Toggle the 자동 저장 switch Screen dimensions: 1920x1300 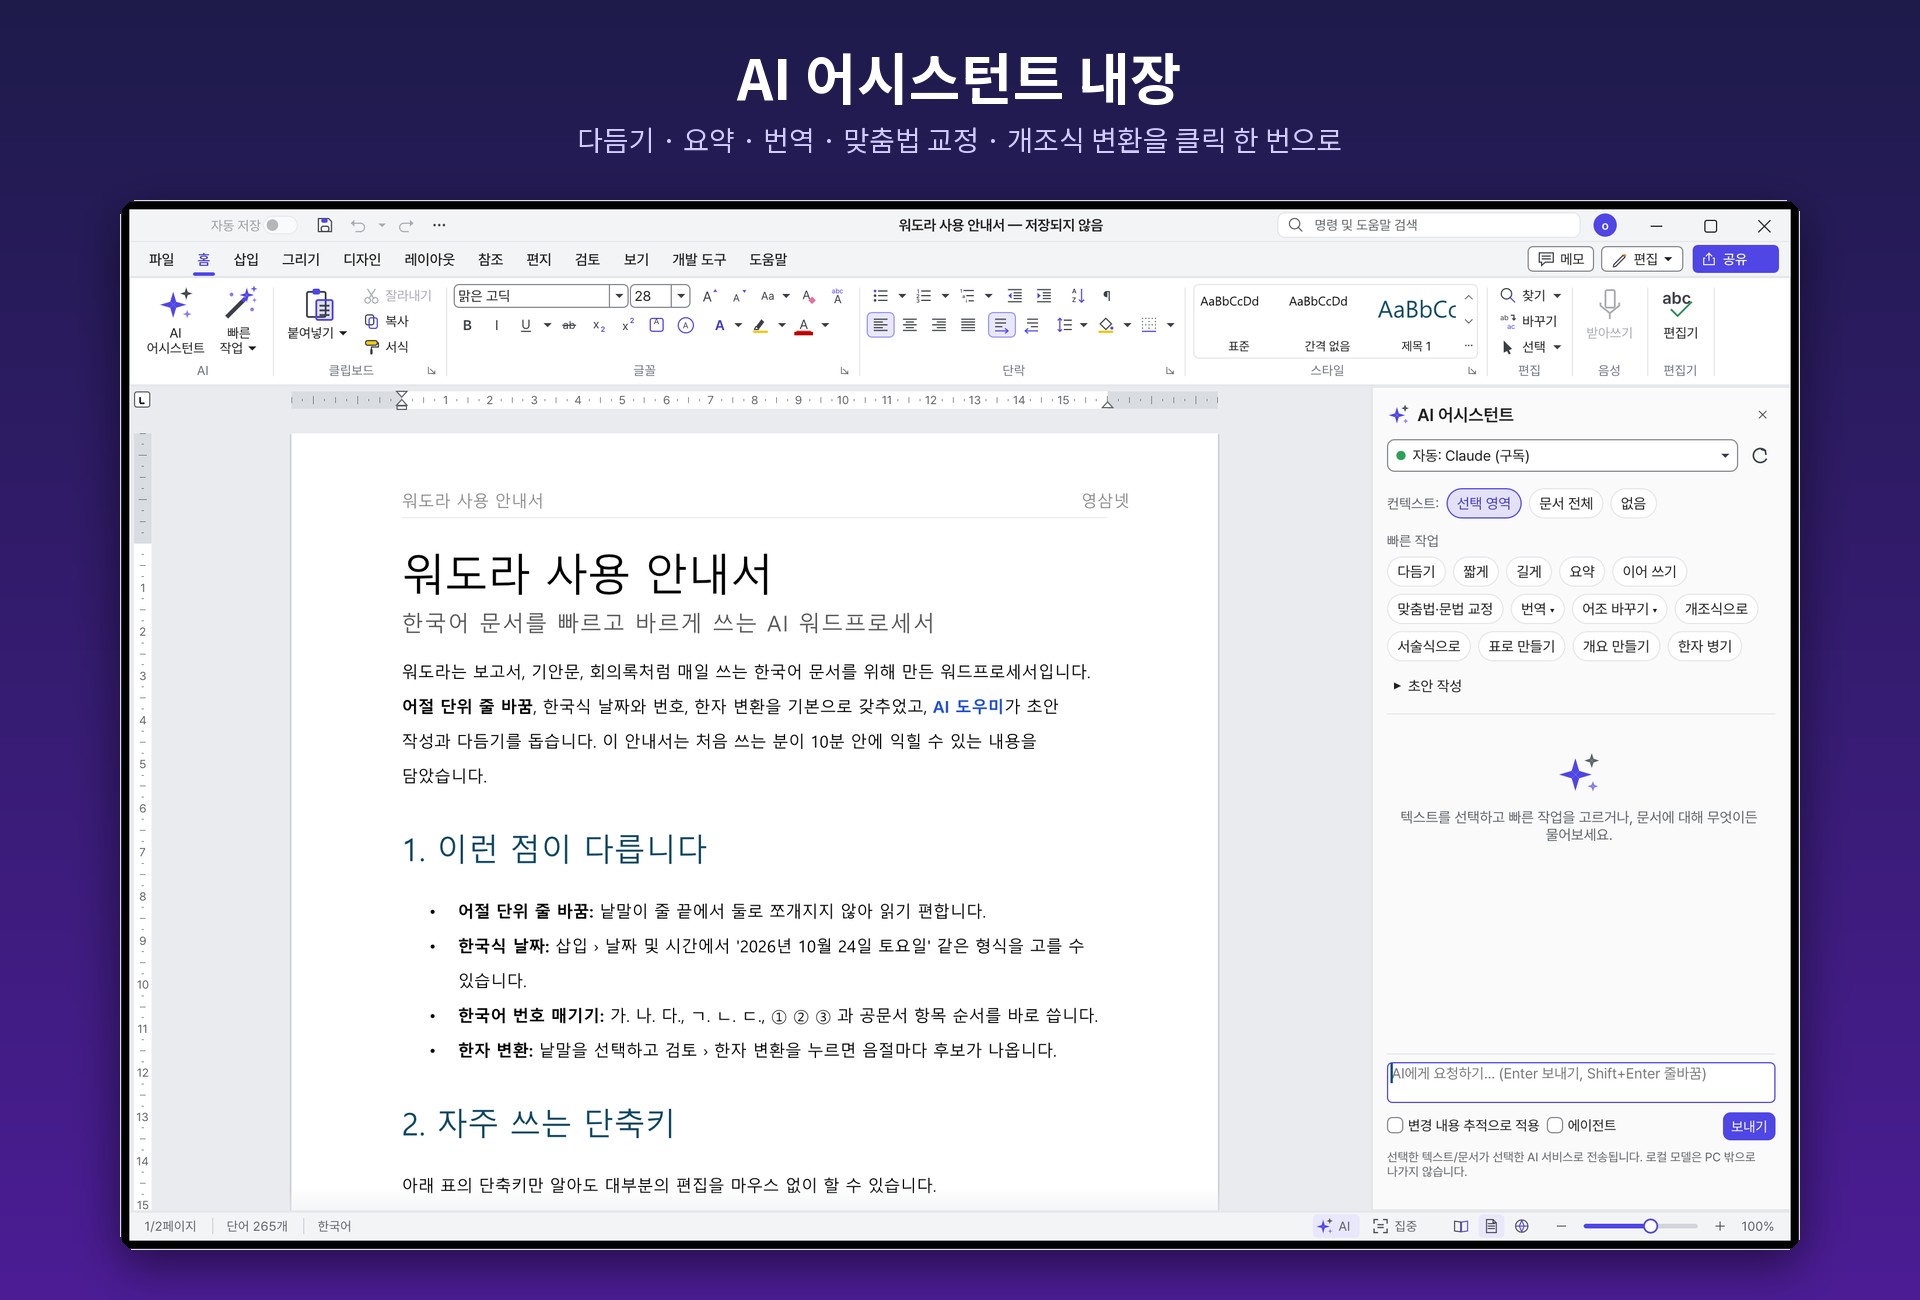pyautogui.click(x=280, y=225)
